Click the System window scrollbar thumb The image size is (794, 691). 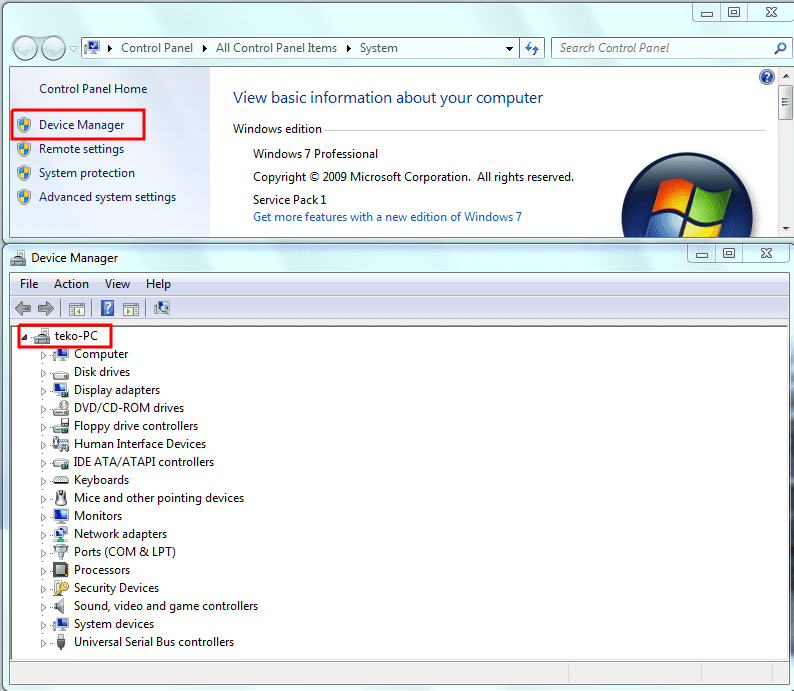coord(785,102)
